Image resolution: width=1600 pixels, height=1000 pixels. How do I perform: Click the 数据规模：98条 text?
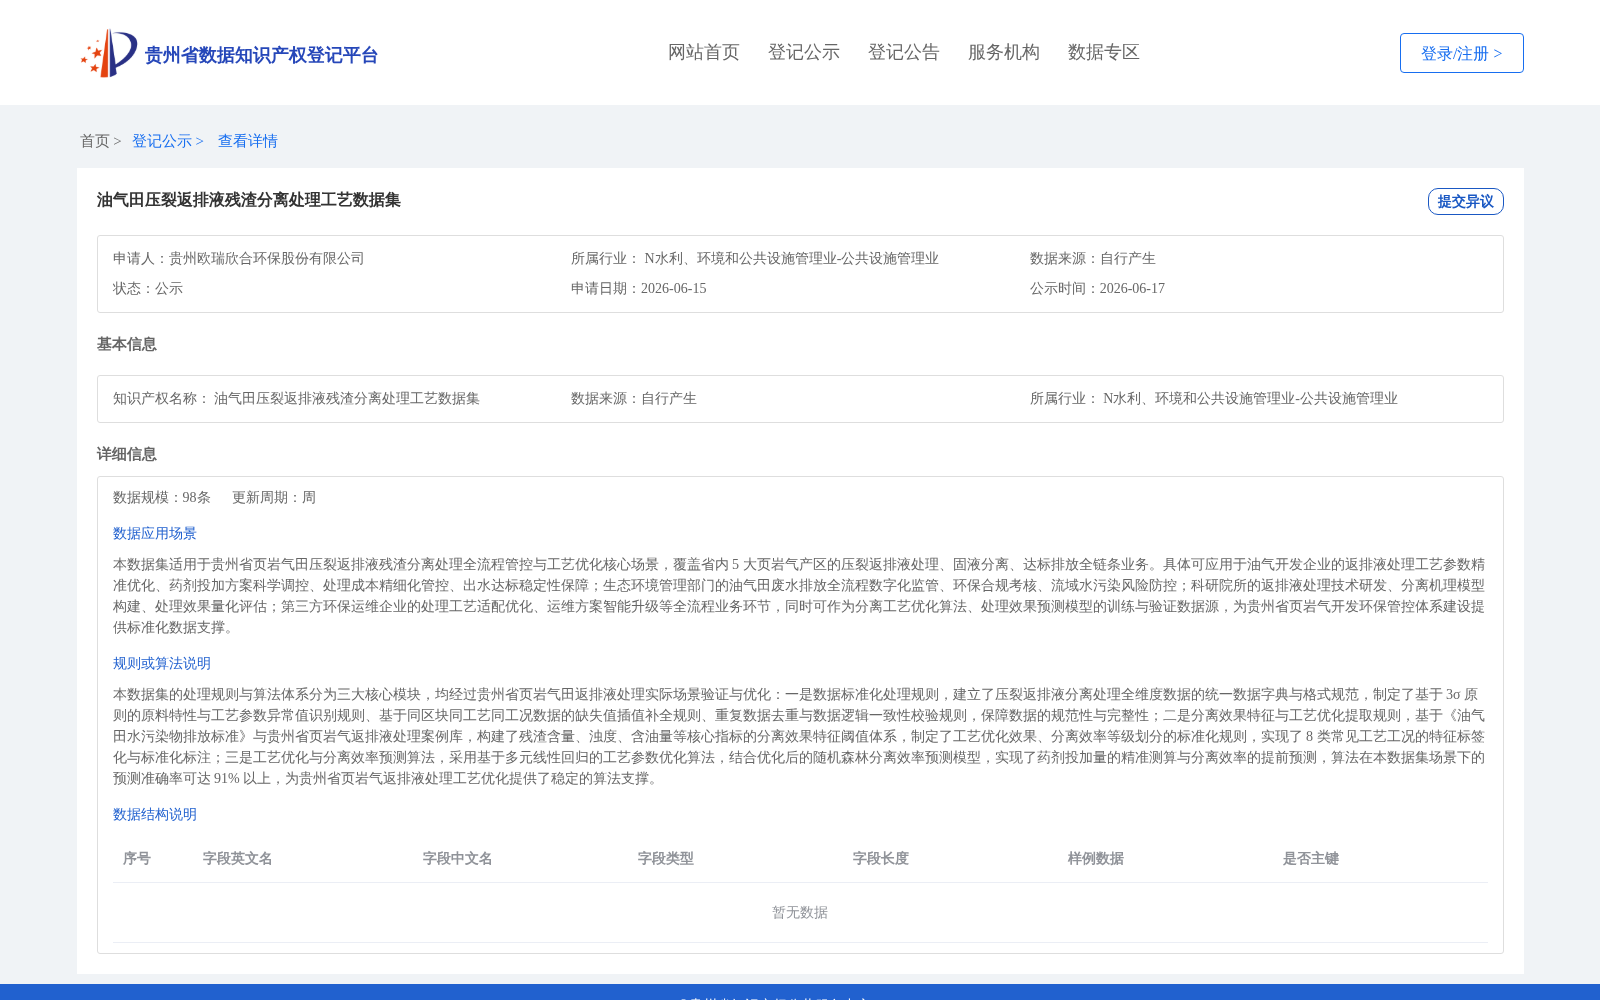[x=162, y=497]
